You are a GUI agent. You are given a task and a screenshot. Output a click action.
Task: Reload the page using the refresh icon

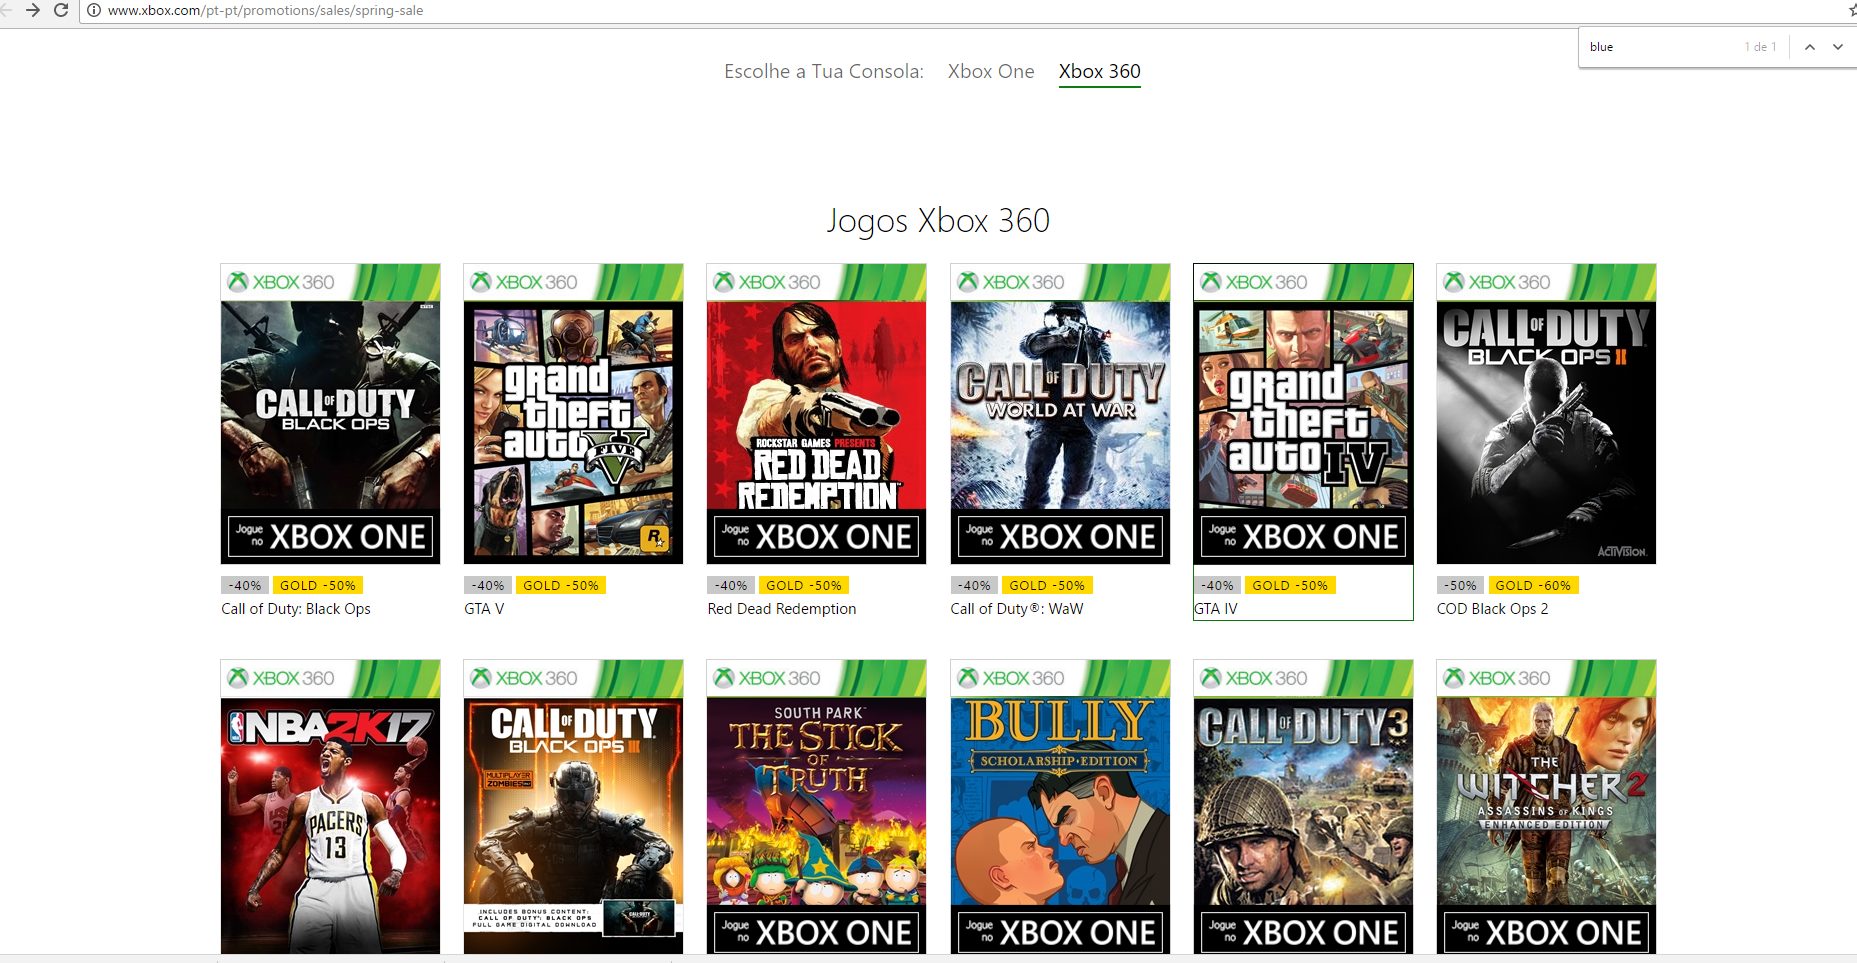62,11
